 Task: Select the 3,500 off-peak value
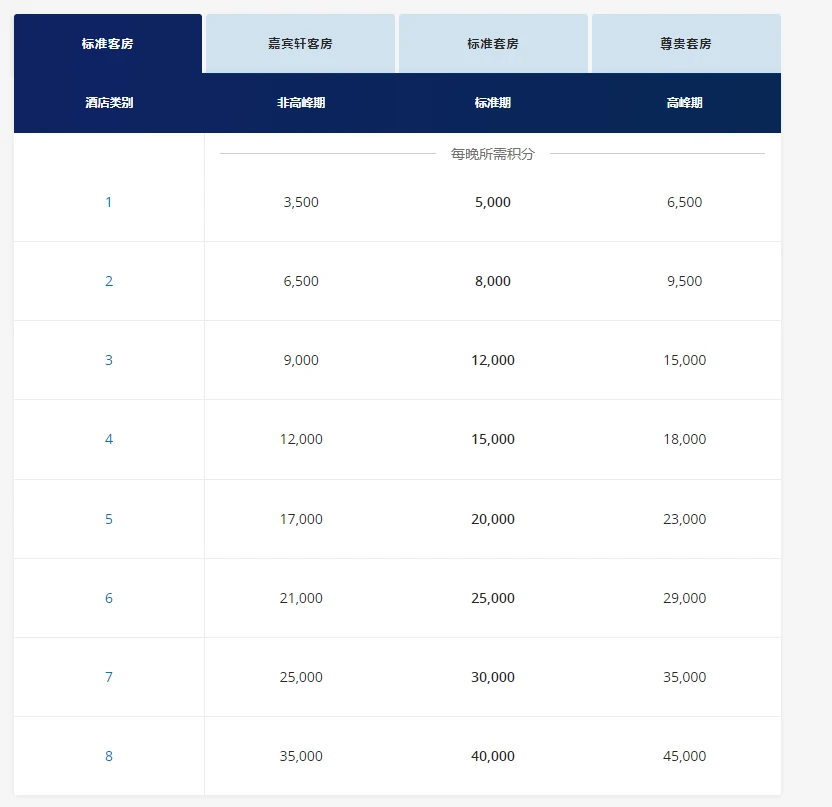pos(301,202)
